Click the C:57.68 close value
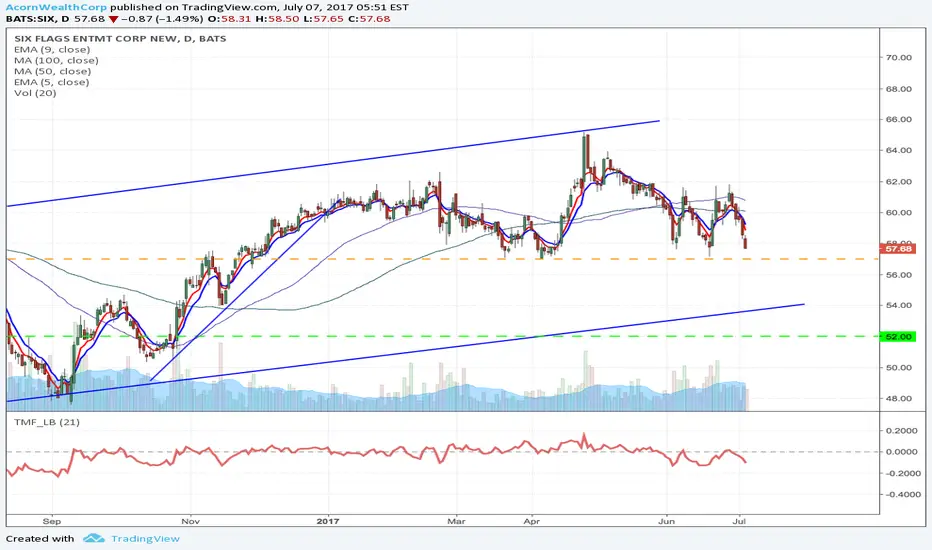Image resolution: width=932 pixels, height=550 pixels. click(369, 19)
